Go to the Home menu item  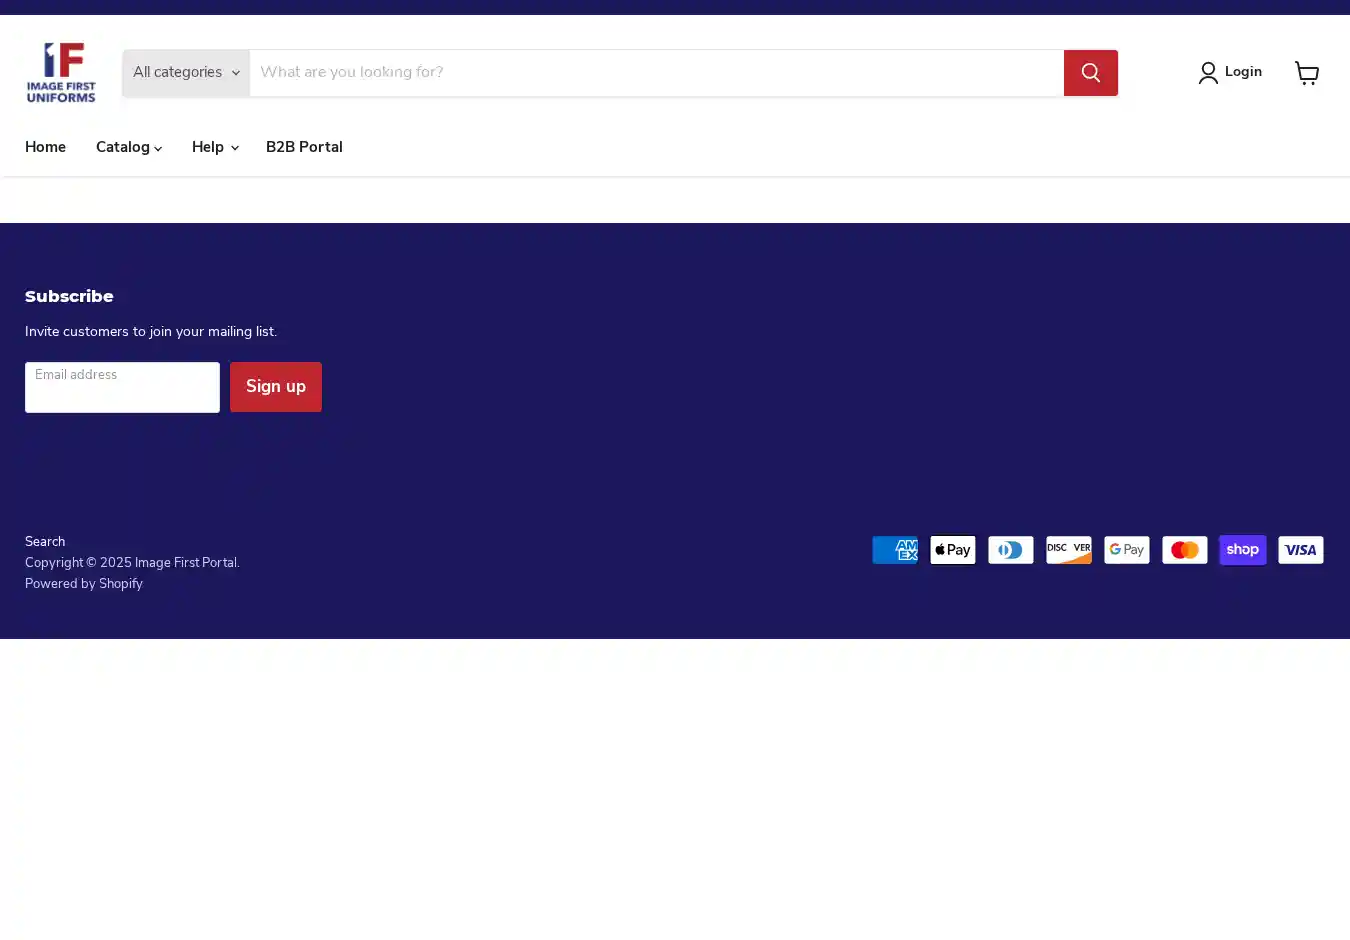point(45,147)
